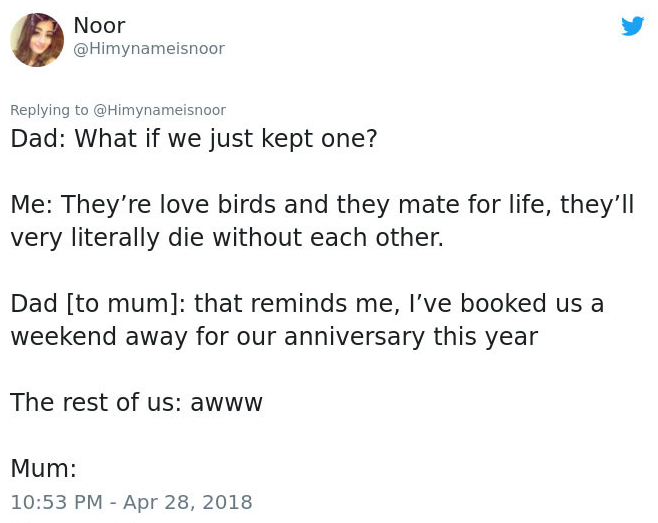Click the line "very literally die without each other."

[x=226, y=238]
